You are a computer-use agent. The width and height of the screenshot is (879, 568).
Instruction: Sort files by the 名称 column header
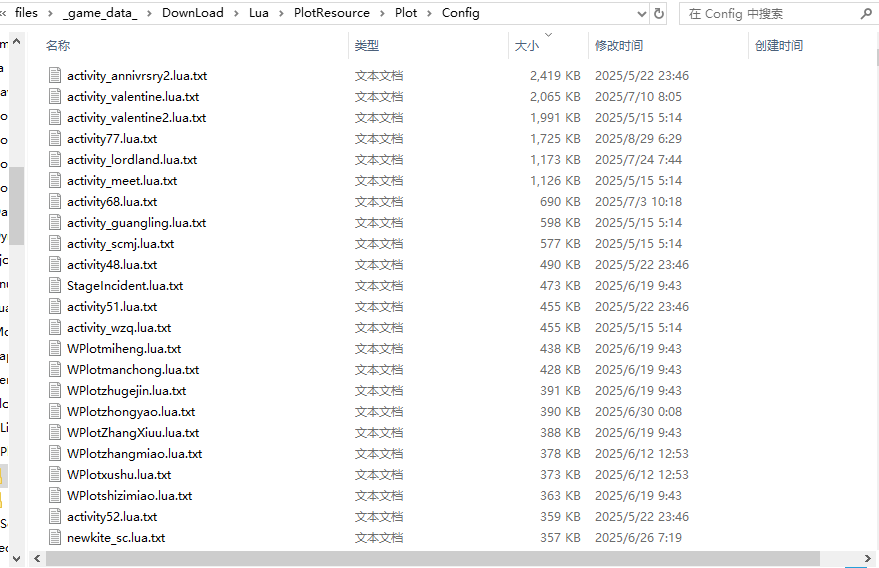(x=58, y=46)
